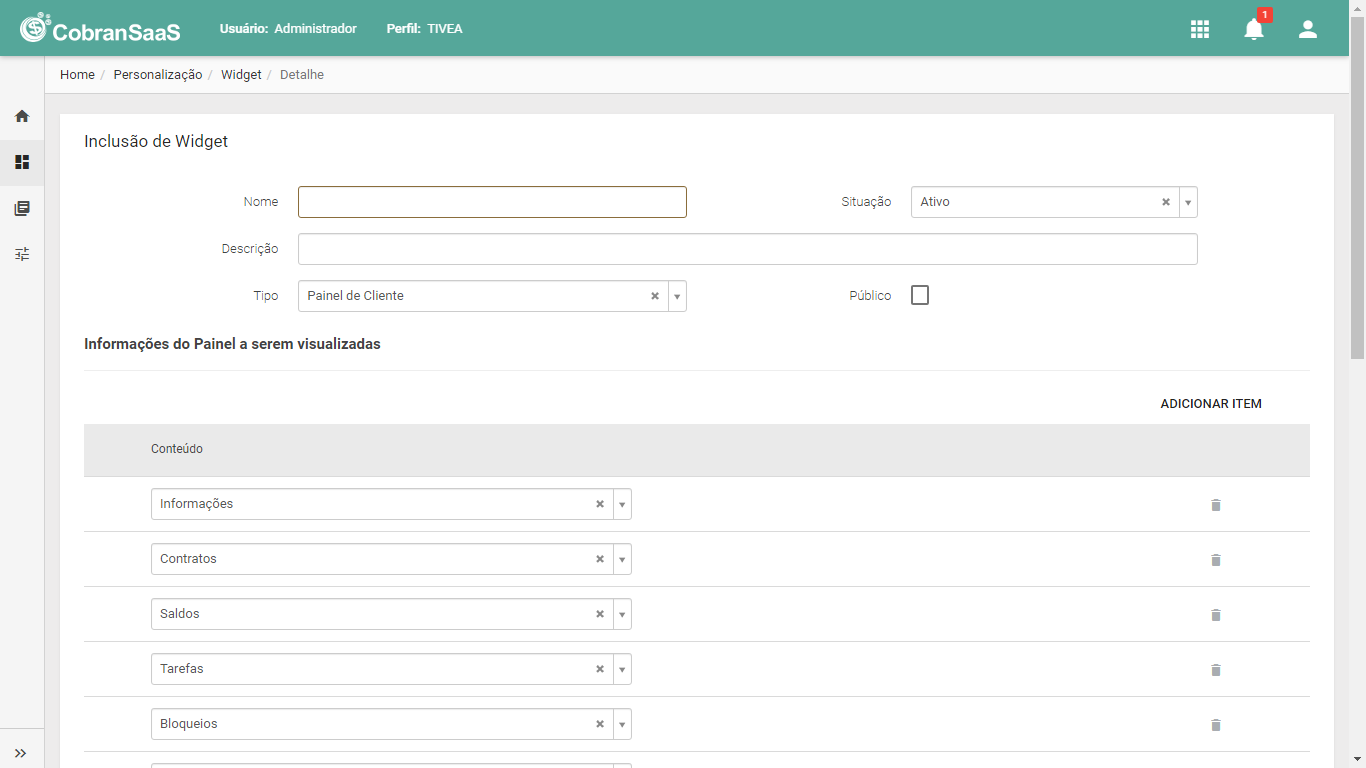
Task: Open the Contratos dropdown arrow
Action: pos(622,559)
